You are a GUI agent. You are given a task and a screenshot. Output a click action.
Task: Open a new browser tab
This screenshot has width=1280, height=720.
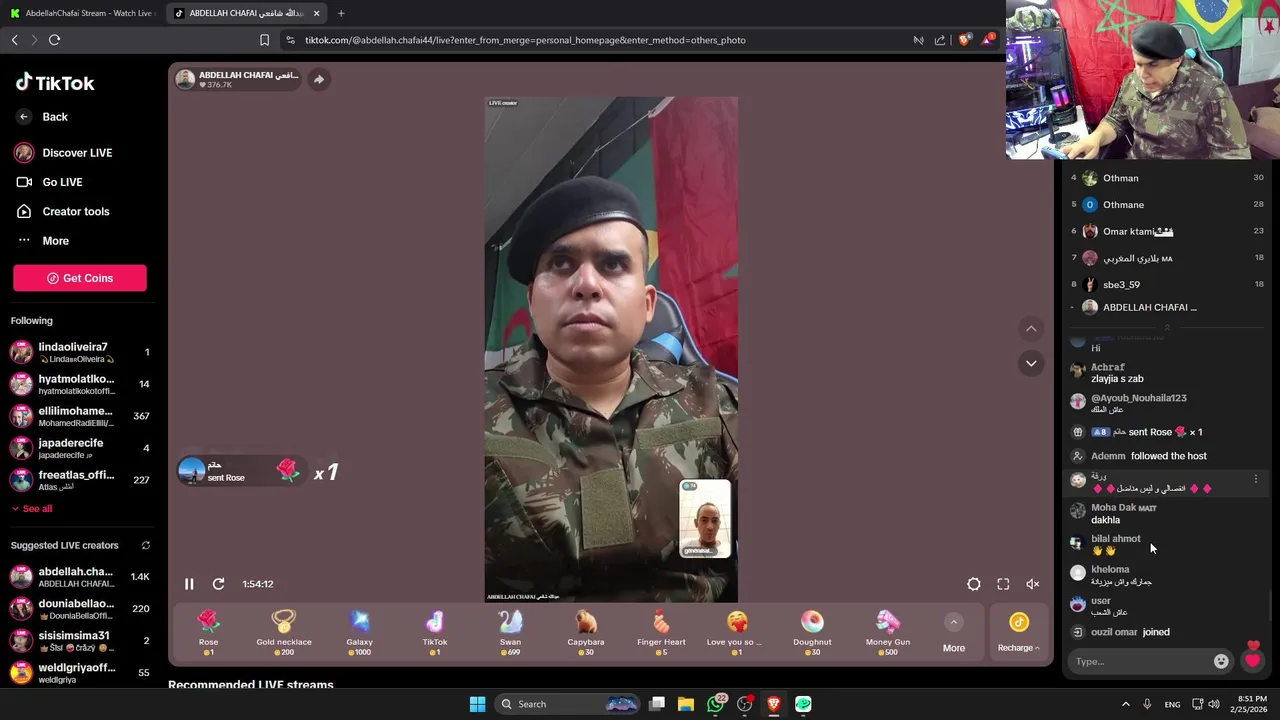(341, 13)
